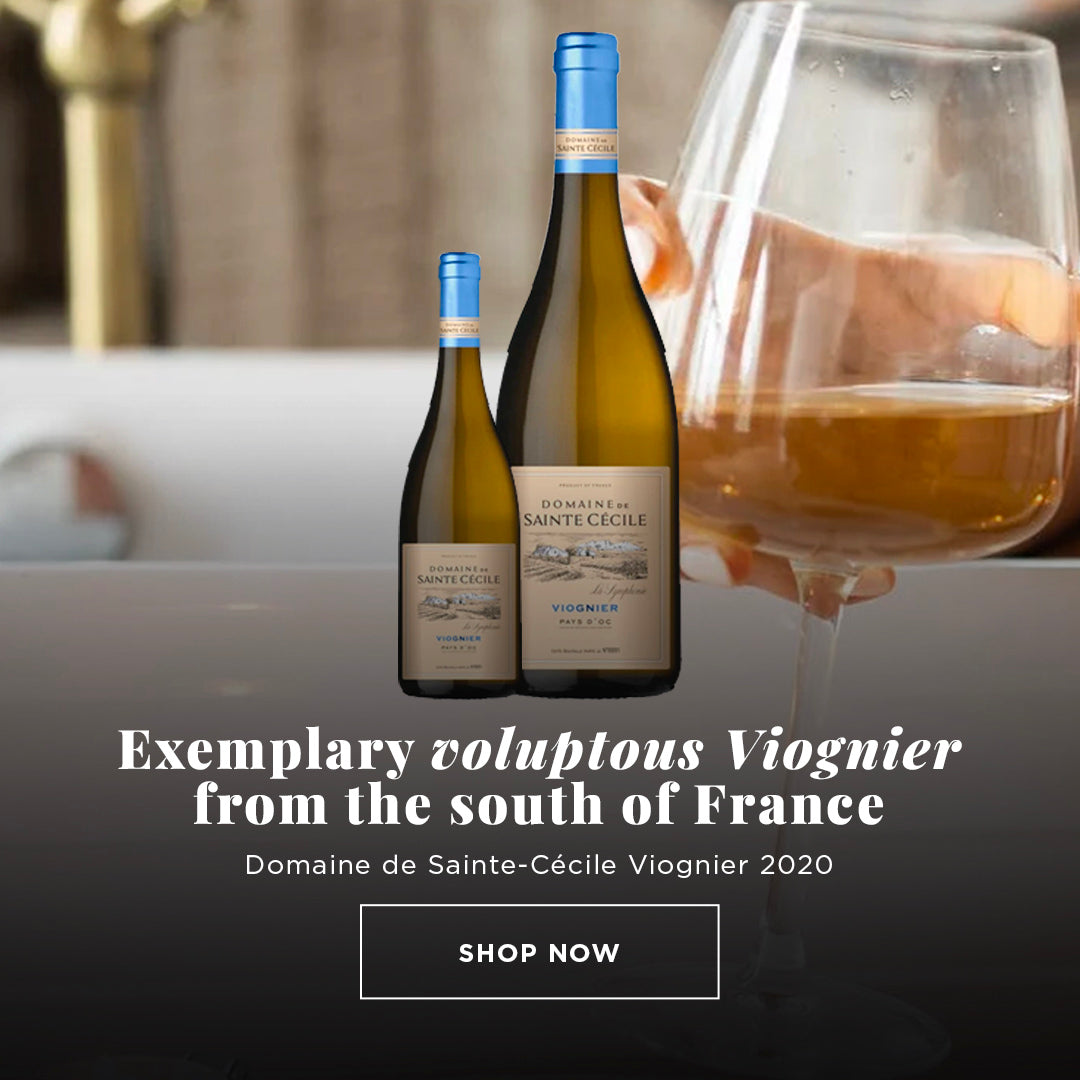Click the blue cap of the large bottle
Viewport: 1080px width, 1080px height.
pyautogui.click(x=586, y=81)
